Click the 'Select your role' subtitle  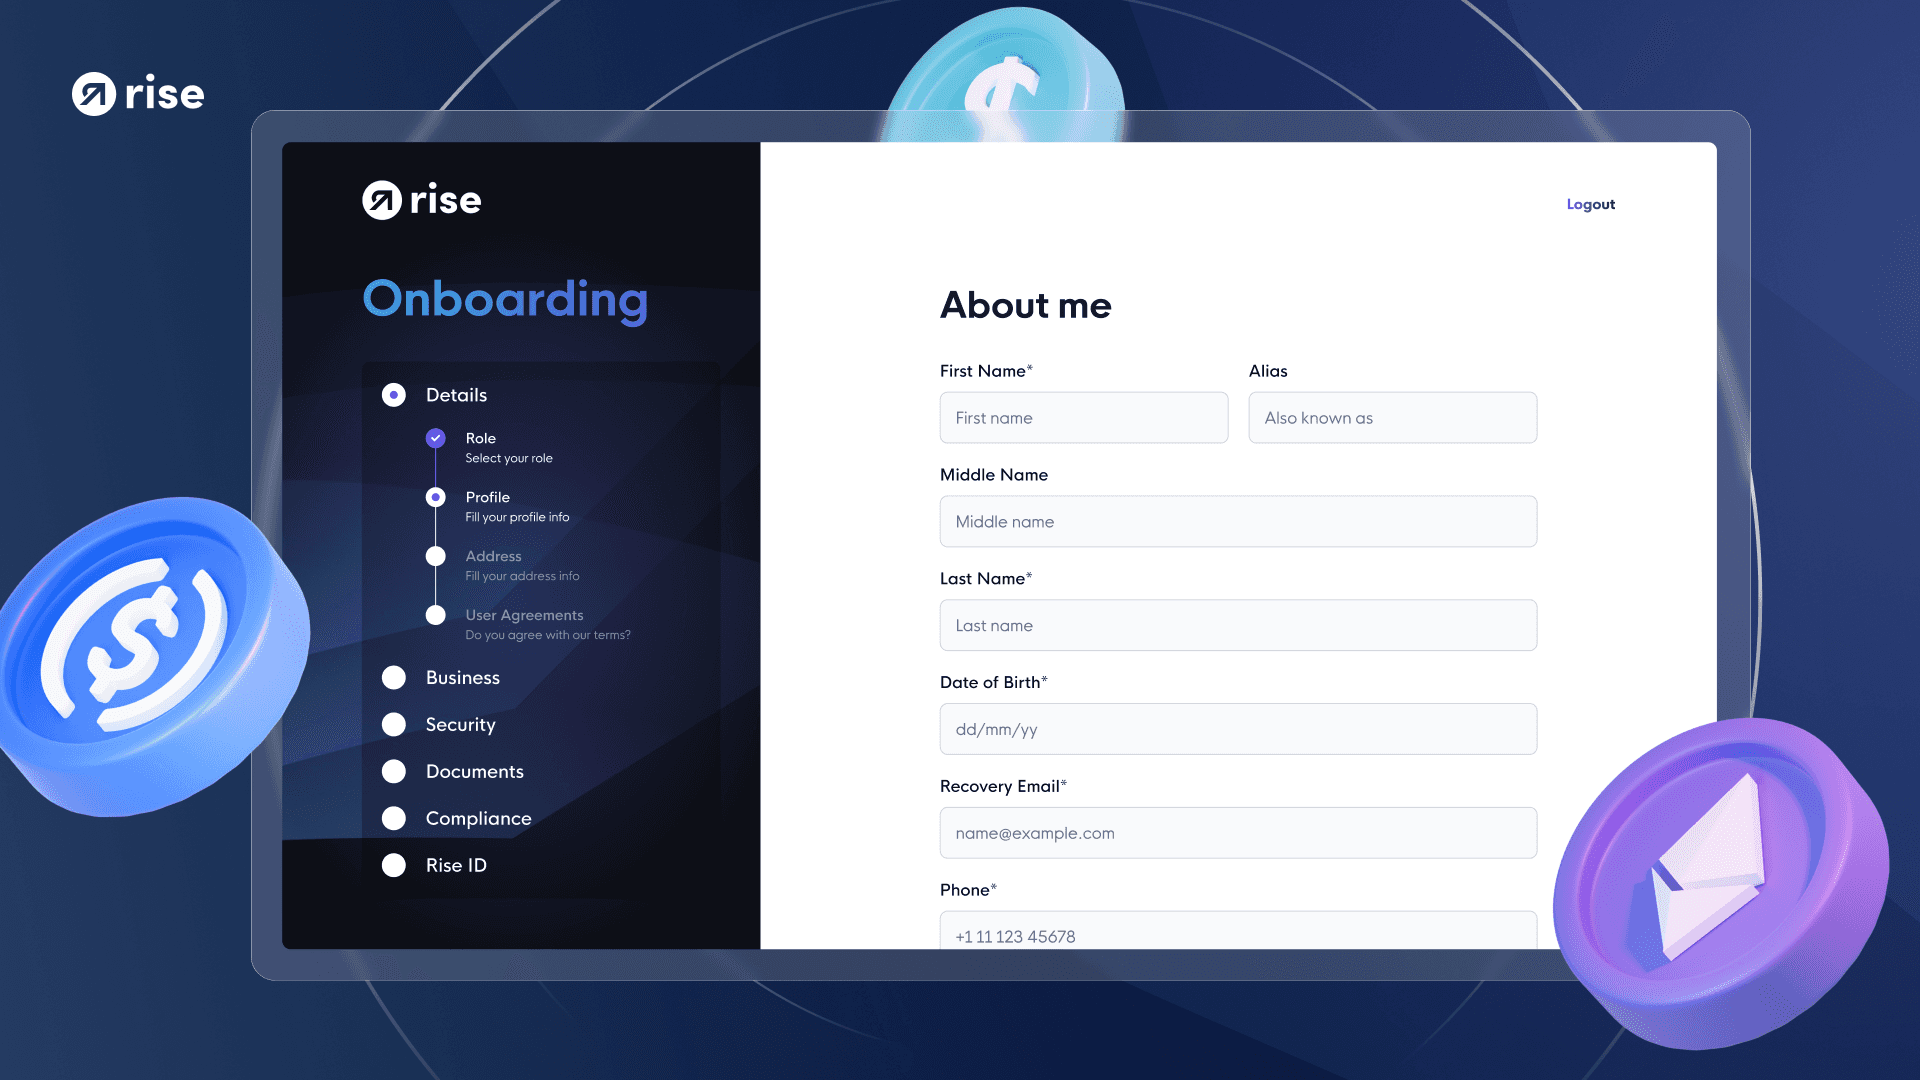click(509, 459)
